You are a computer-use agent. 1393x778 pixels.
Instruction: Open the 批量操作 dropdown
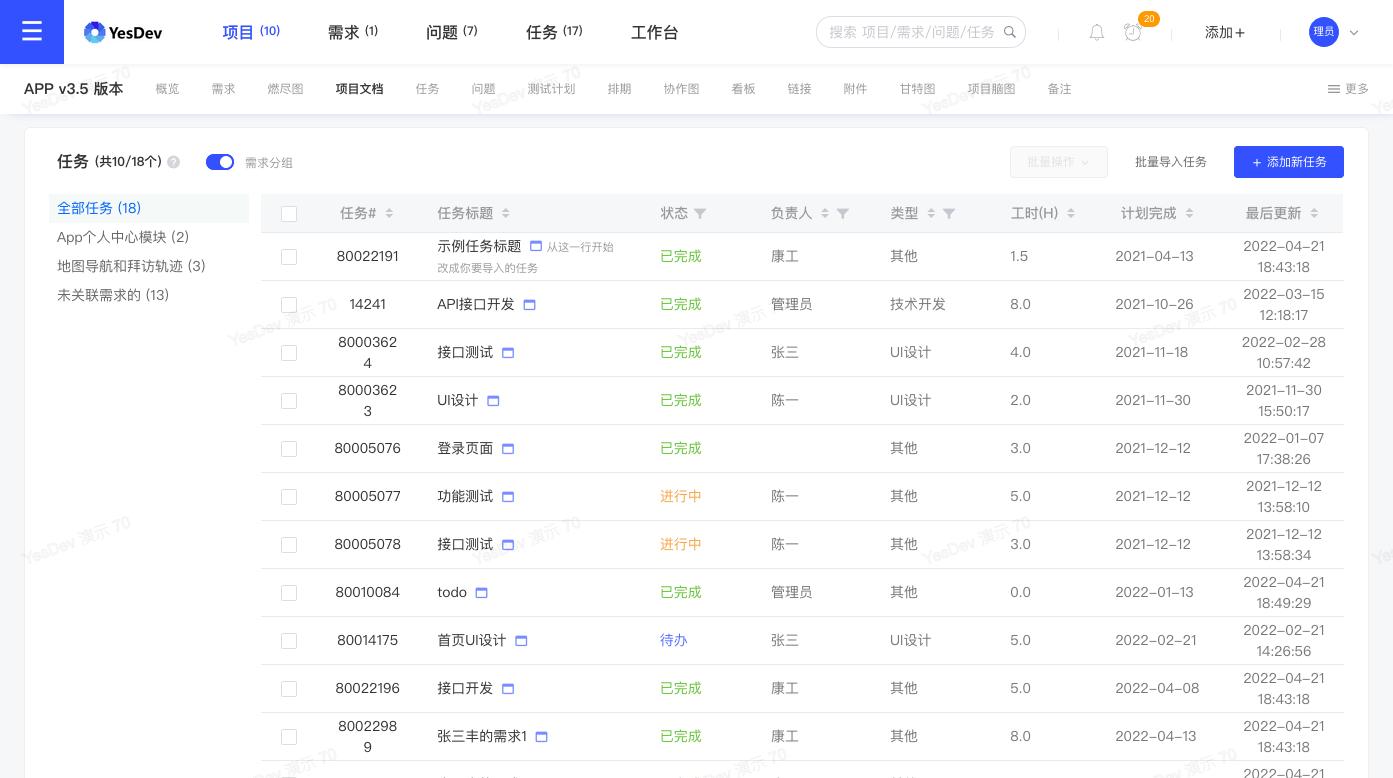tap(1058, 162)
